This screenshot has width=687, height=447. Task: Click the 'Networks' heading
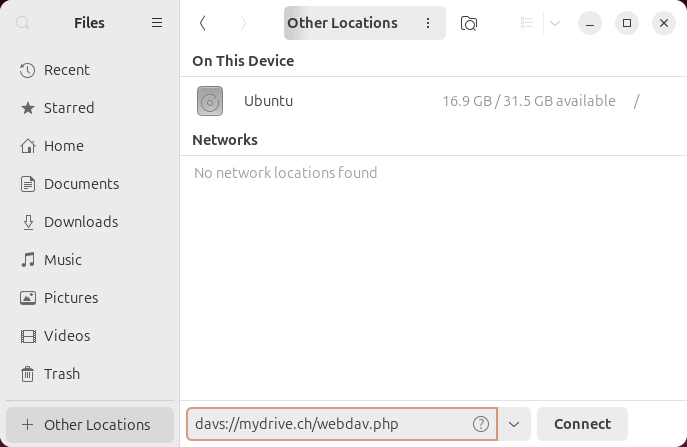[x=225, y=140]
